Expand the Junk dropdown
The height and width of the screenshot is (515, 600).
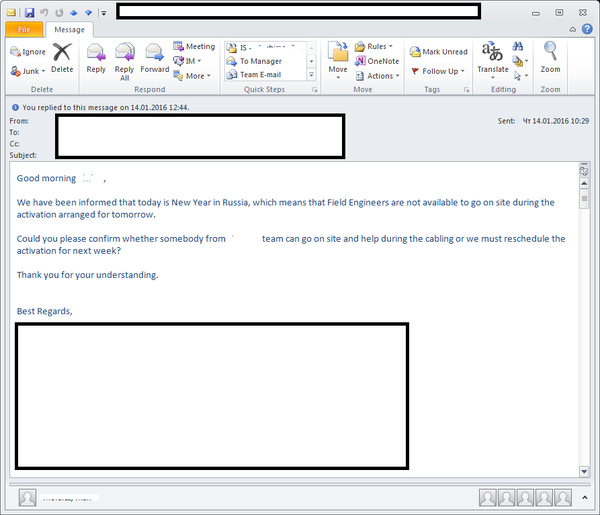tap(28, 71)
